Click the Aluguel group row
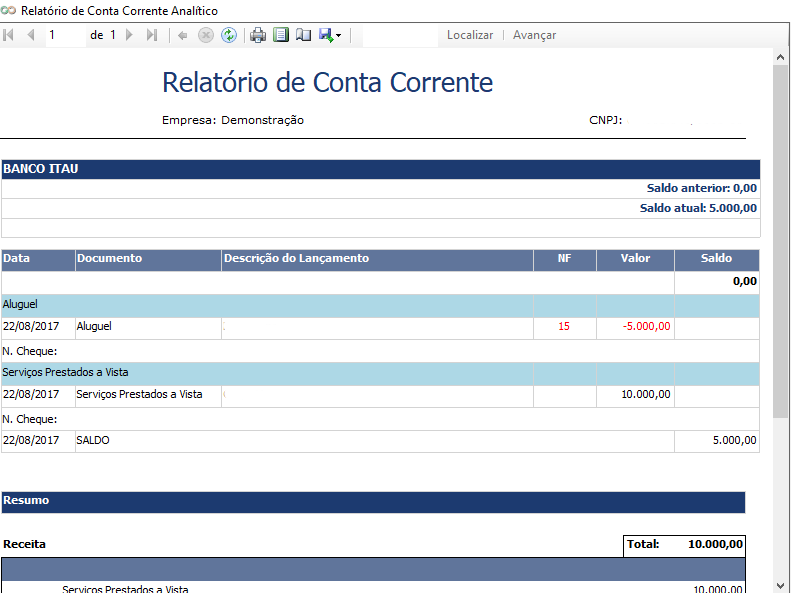791x593 pixels. tap(381, 306)
